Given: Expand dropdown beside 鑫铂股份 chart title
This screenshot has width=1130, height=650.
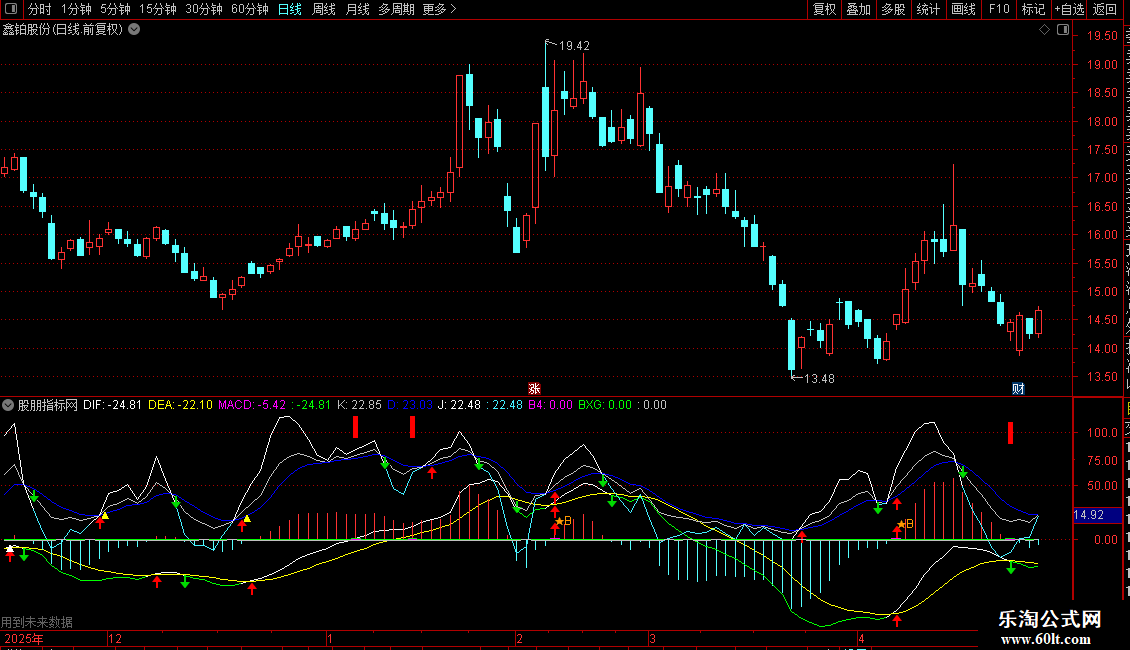Looking at the screenshot, I should pyautogui.click(x=134, y=30).
